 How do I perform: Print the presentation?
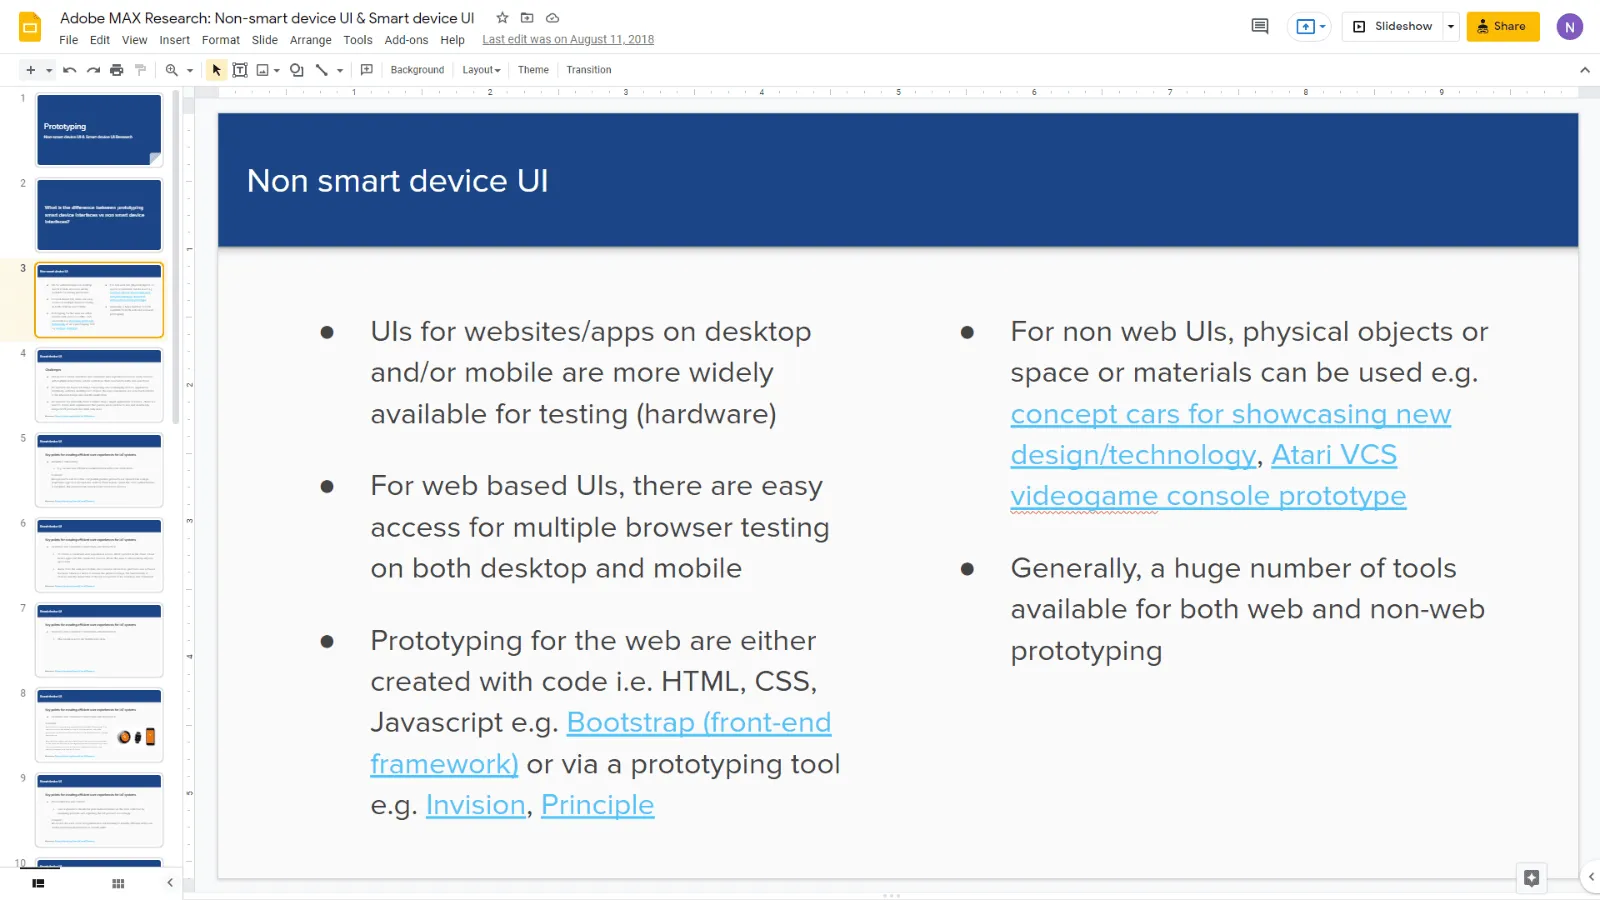(x=117, y=70)
